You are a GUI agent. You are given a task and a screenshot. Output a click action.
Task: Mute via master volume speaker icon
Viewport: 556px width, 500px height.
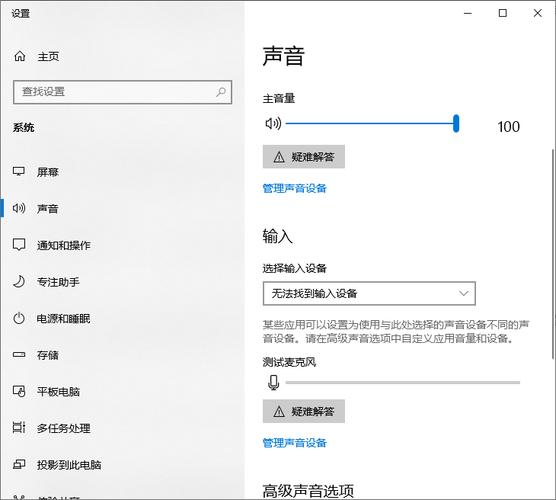(273, 123)
